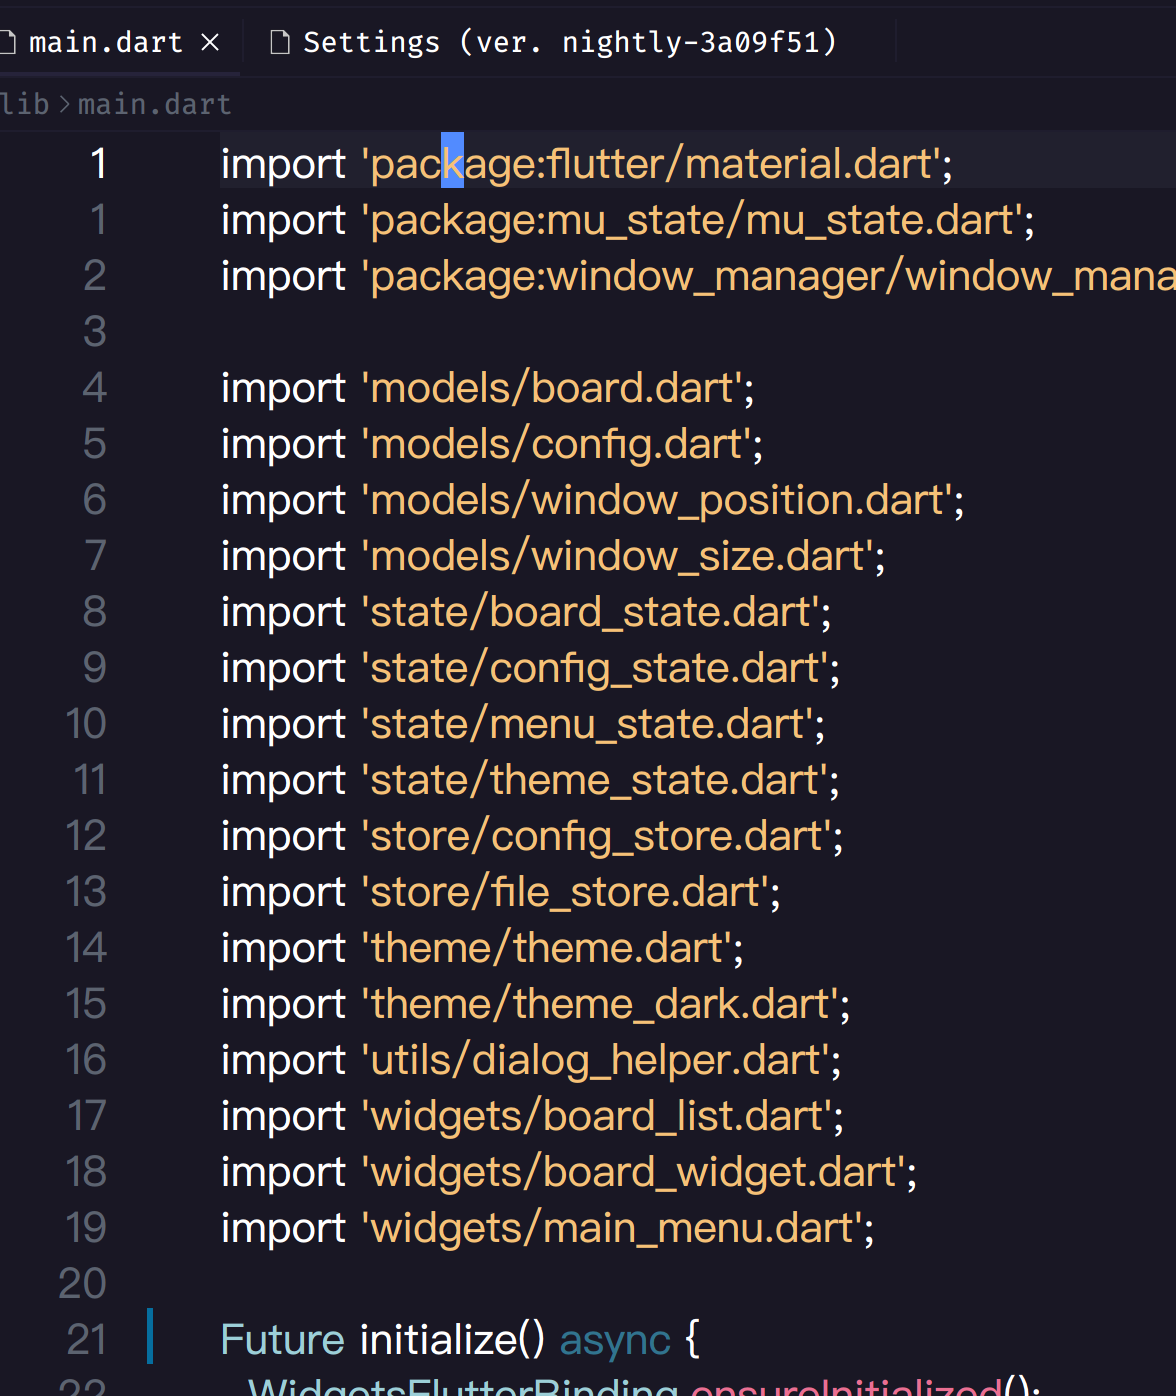This screenshot has width=1176, height=1396.
Task: Click the document icon on the Settings tab
Action: click(x=280, y=41)
